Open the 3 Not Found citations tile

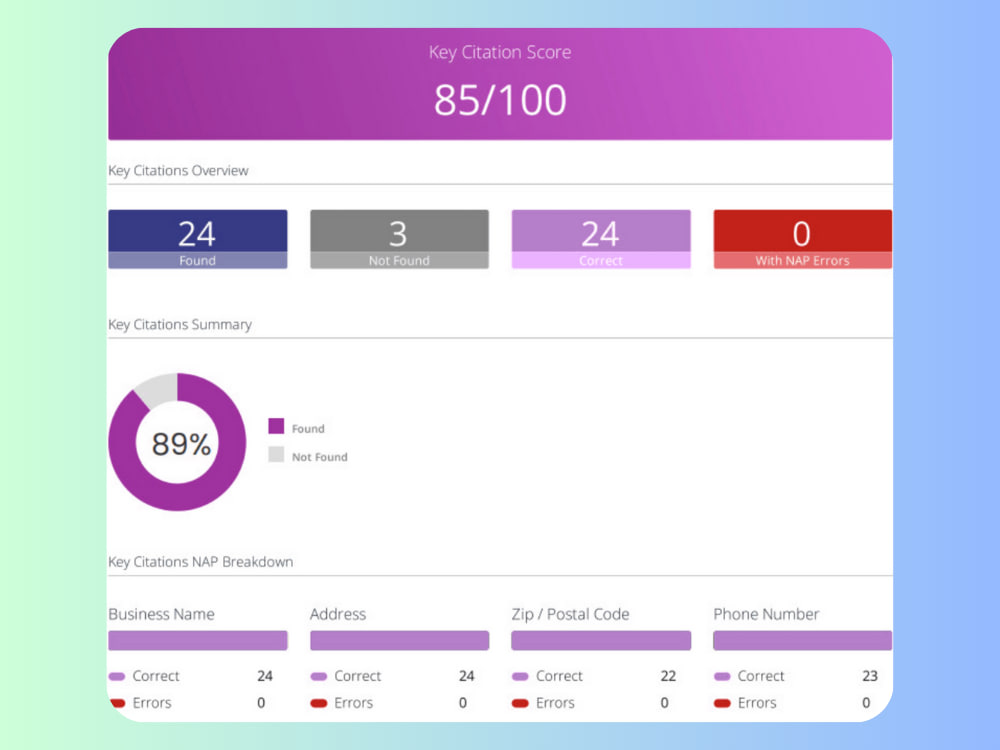tap(399, 239)
